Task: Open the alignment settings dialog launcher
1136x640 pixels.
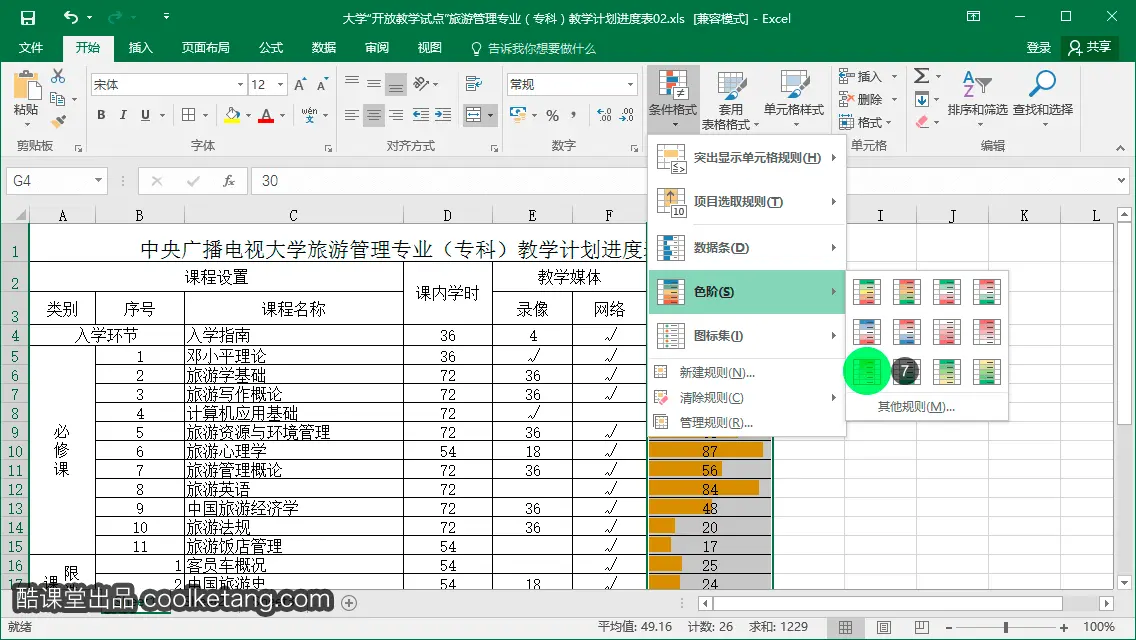Action: coord(494,148)
